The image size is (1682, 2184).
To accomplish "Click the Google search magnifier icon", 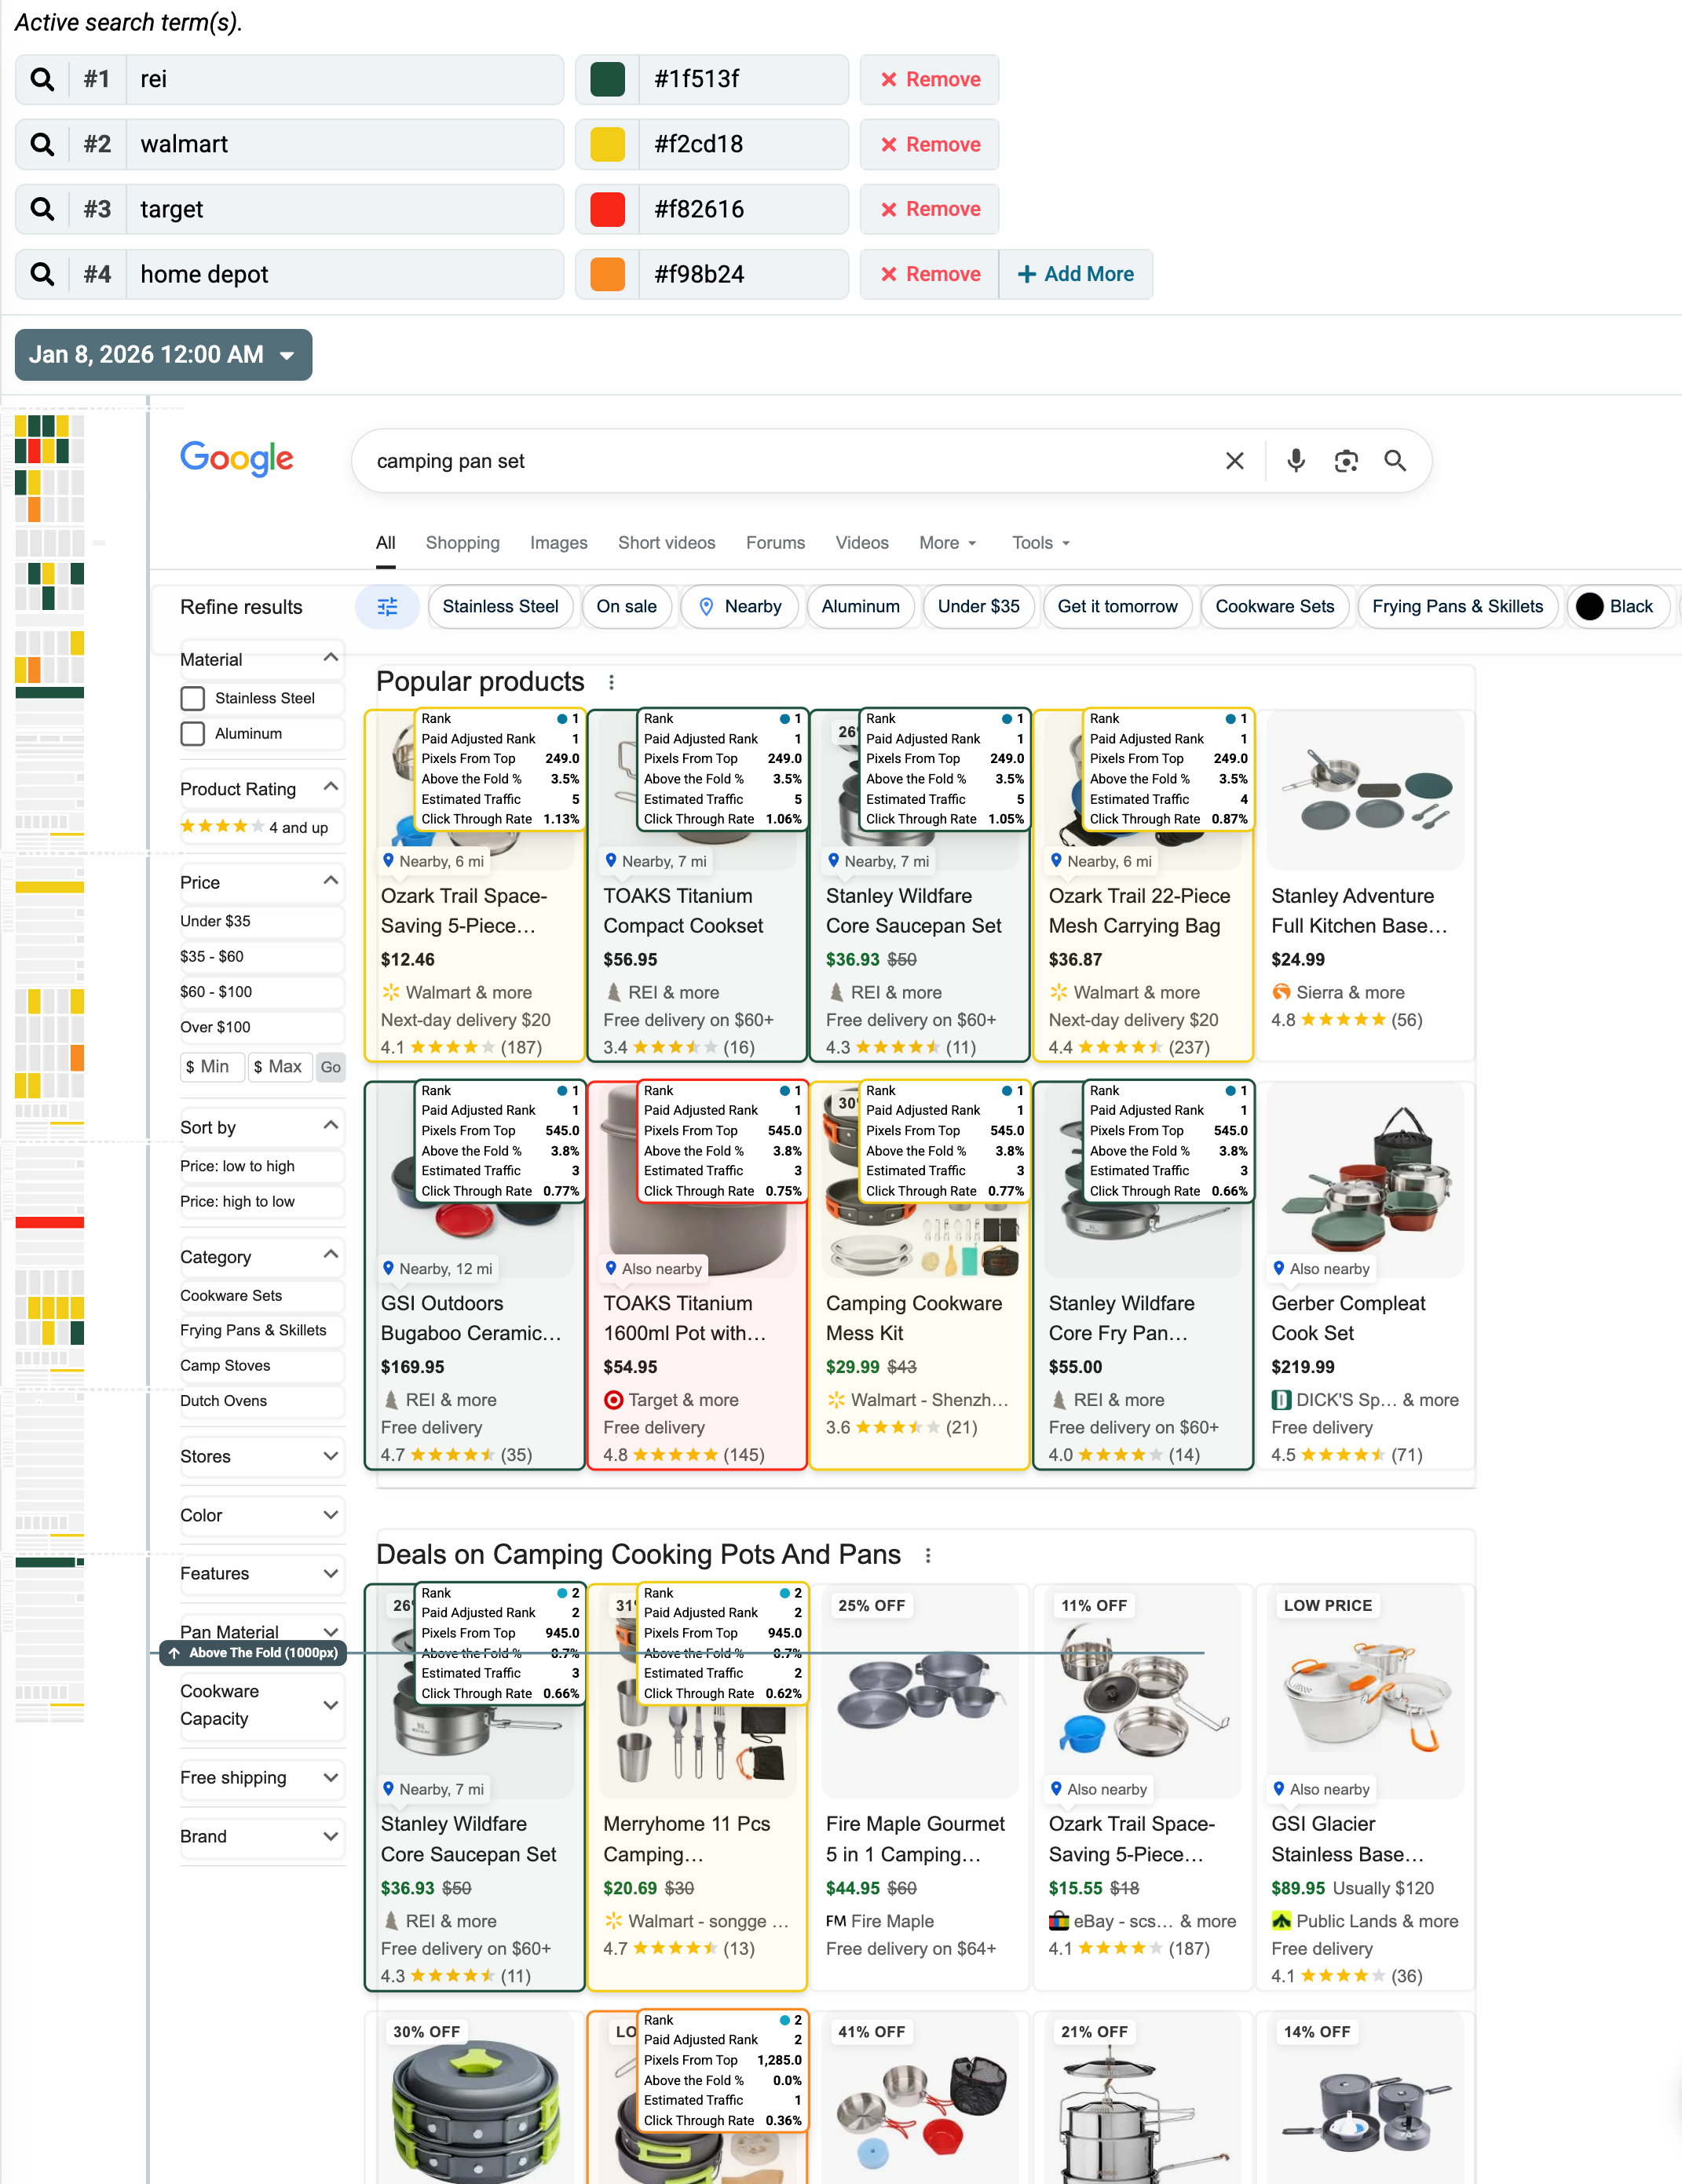I will pyautogui.click(x=1394, y=460).
